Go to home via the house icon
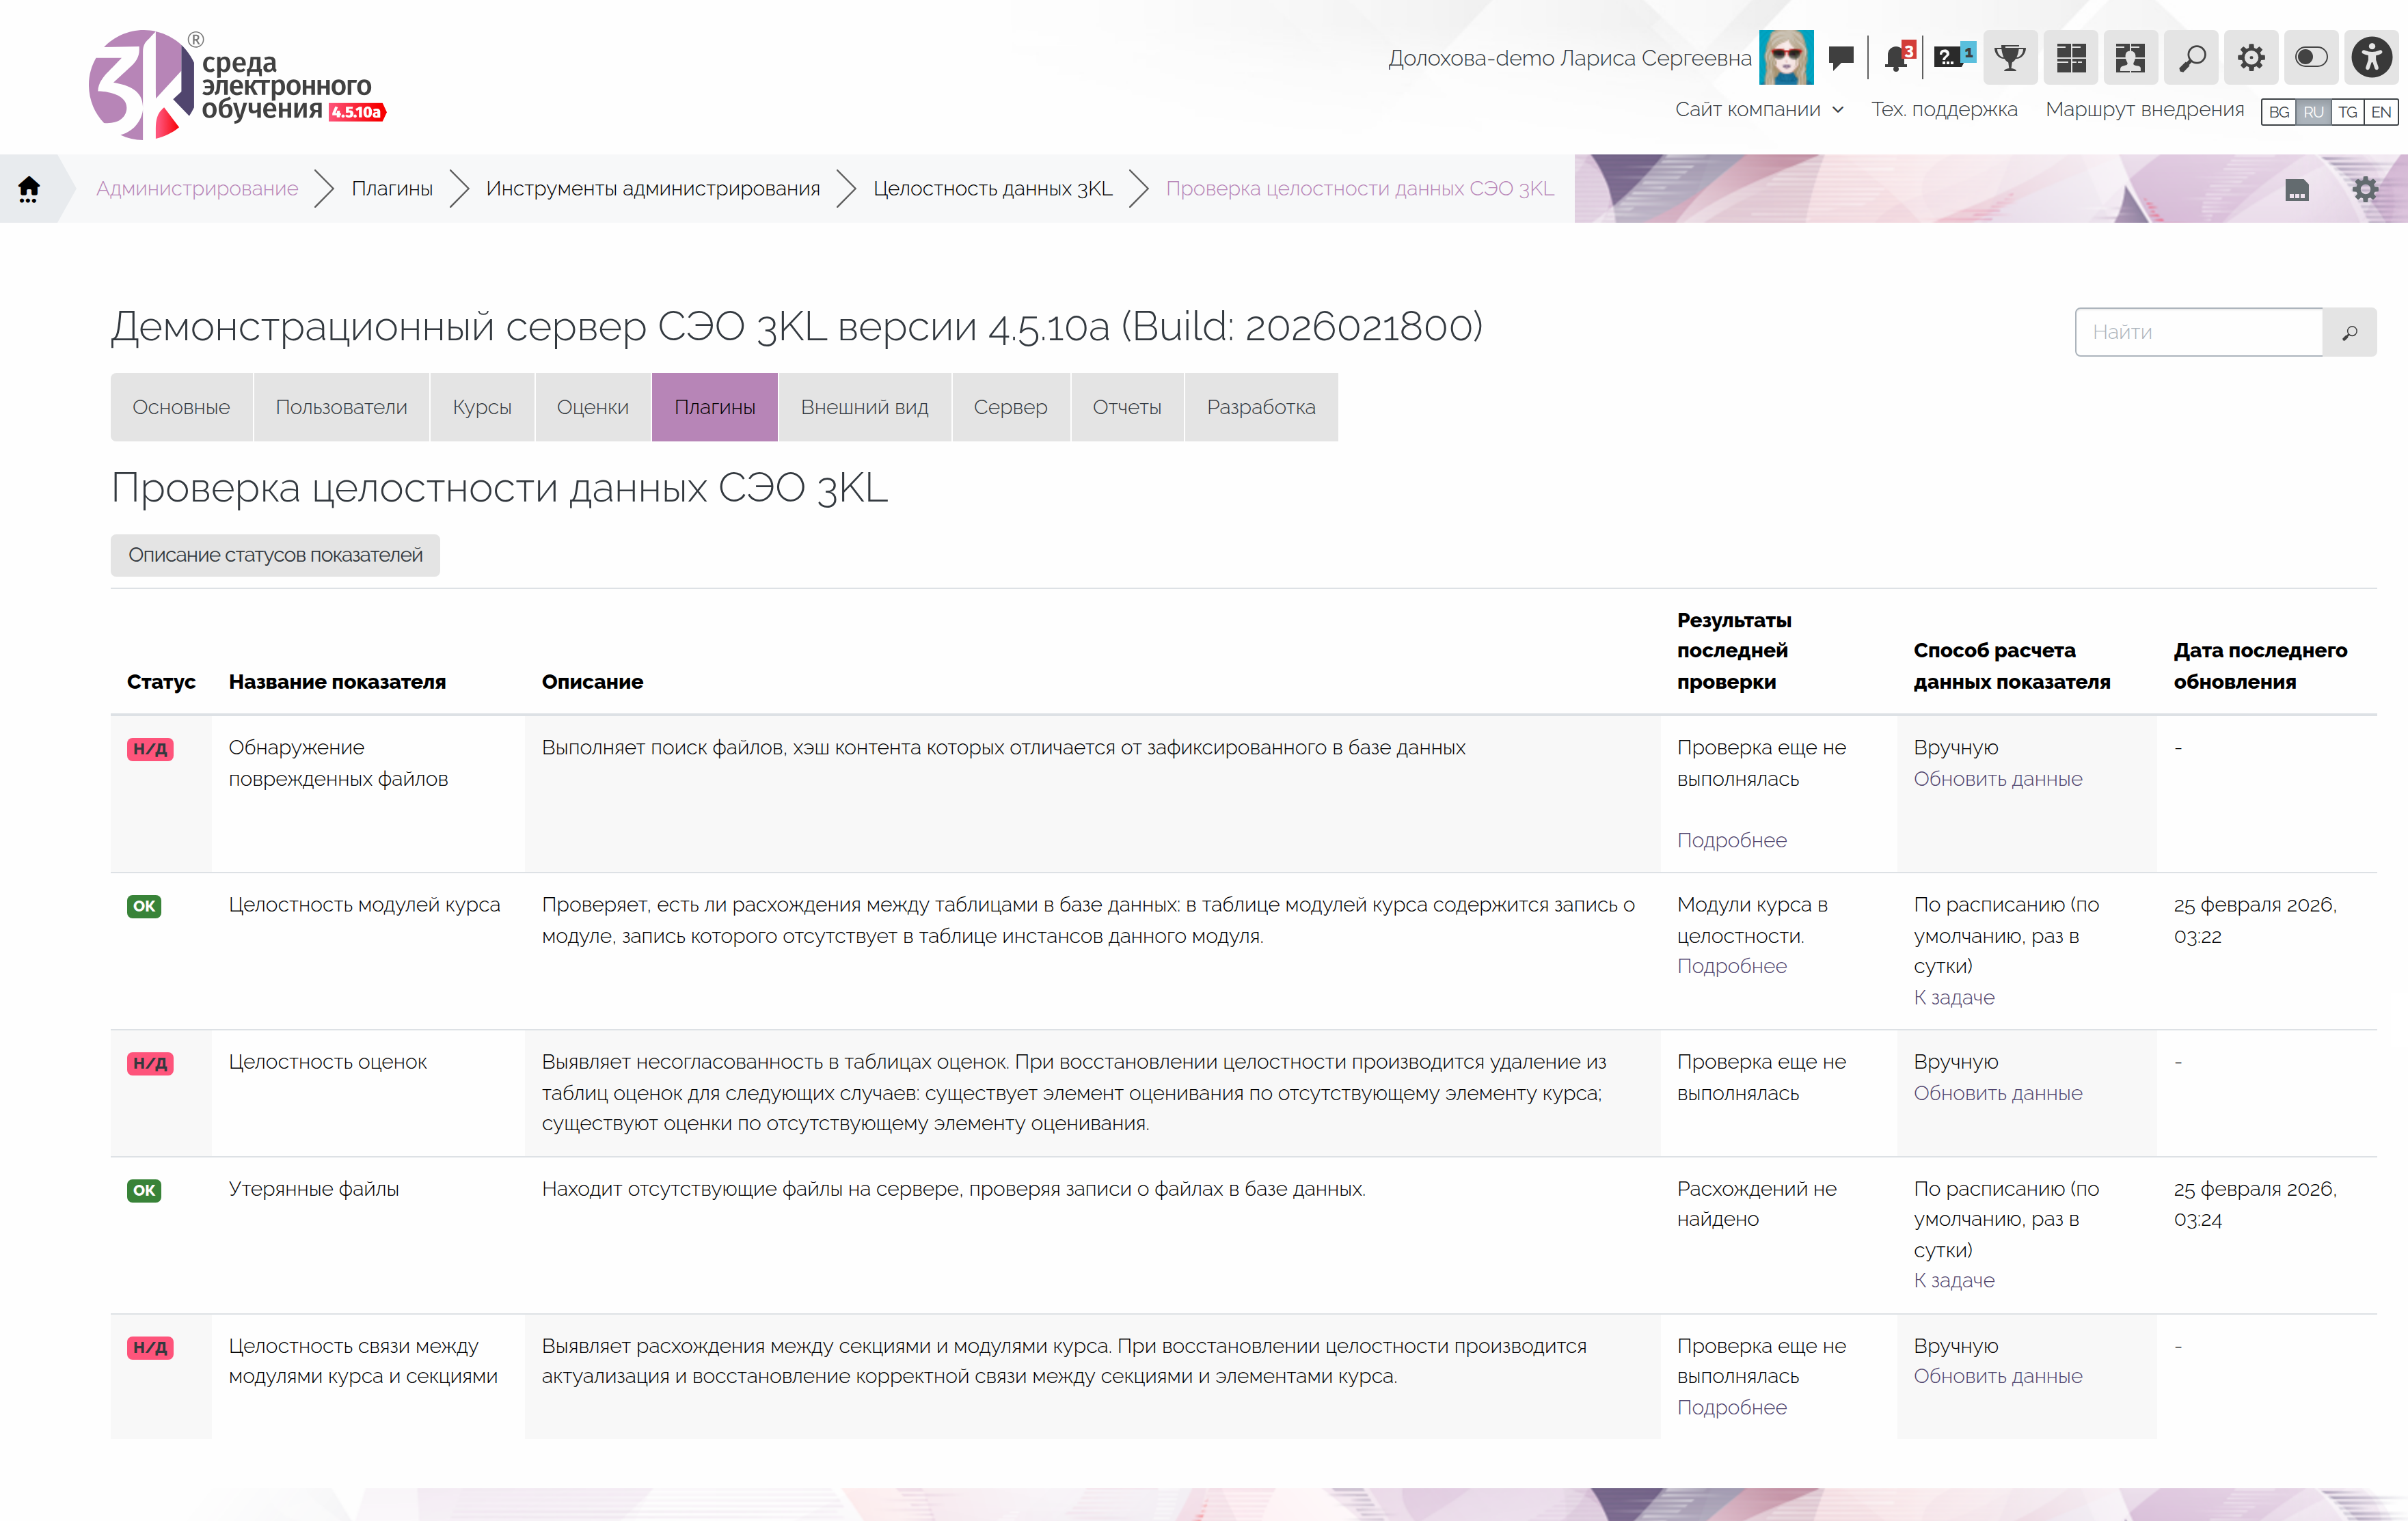 click(29, 188)
